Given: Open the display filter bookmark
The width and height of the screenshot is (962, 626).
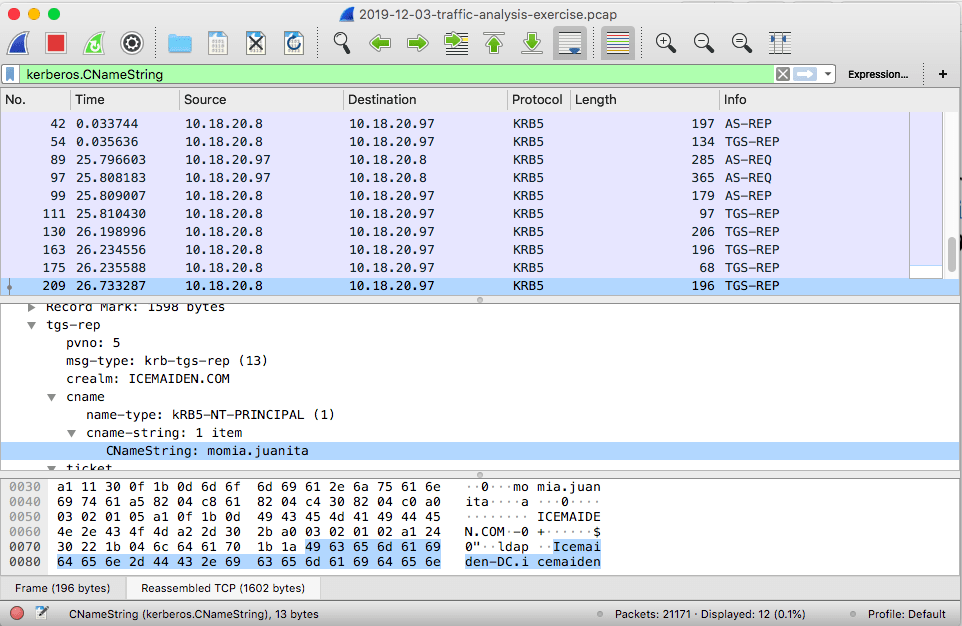Looking at the screenshot, I should tap(10, 74).
